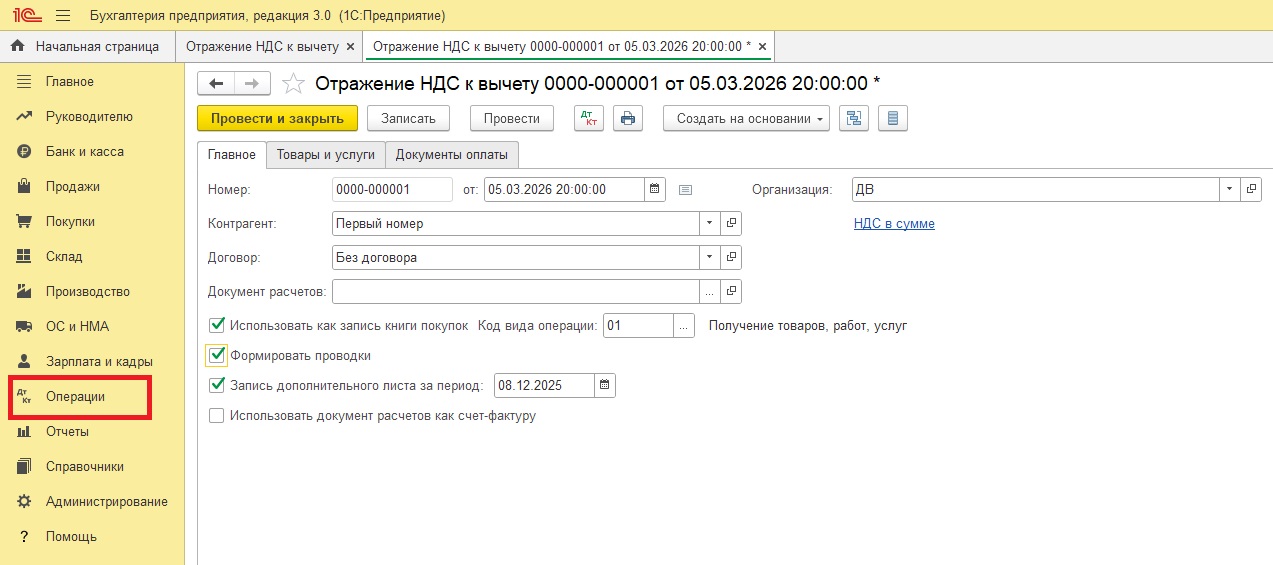
Task: Enable Использовать документ расчетов как счет-фактуру
Action: [216, 415]
